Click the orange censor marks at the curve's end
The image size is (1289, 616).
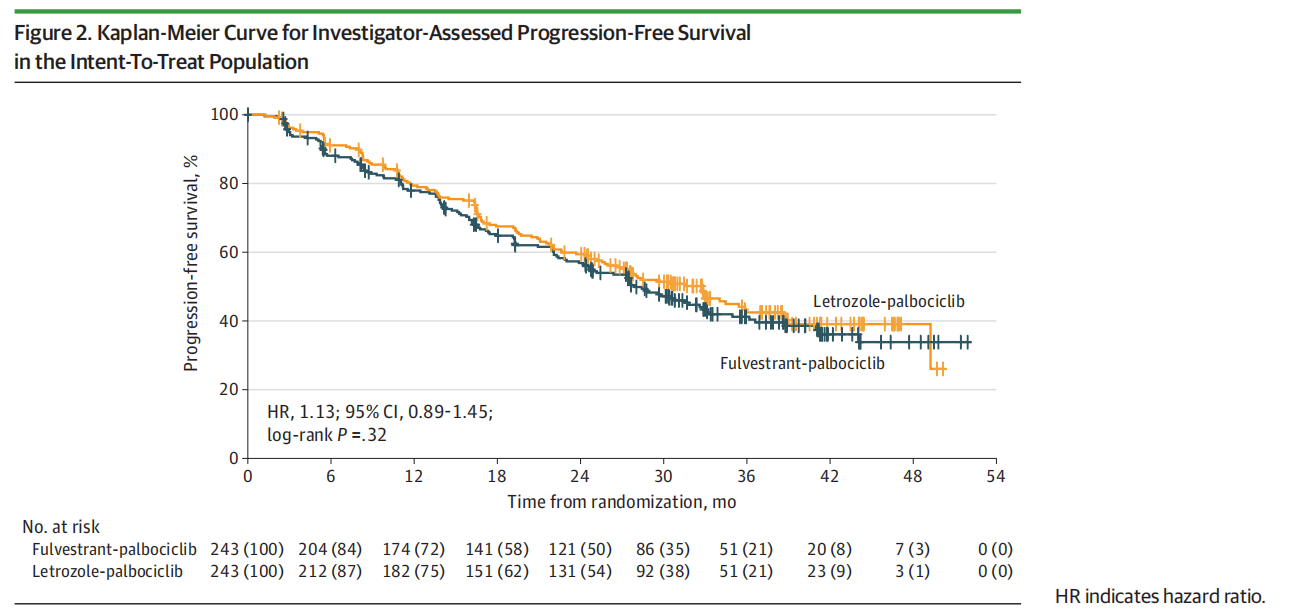pyautogui.click(x=940, y=370)
